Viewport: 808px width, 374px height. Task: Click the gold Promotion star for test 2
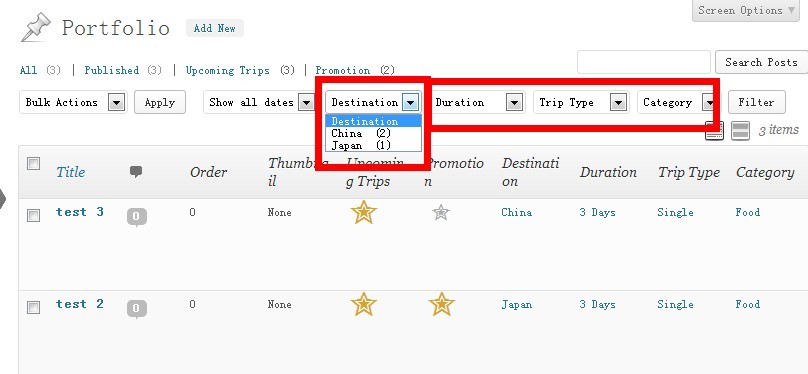click(x=442, y=304)
